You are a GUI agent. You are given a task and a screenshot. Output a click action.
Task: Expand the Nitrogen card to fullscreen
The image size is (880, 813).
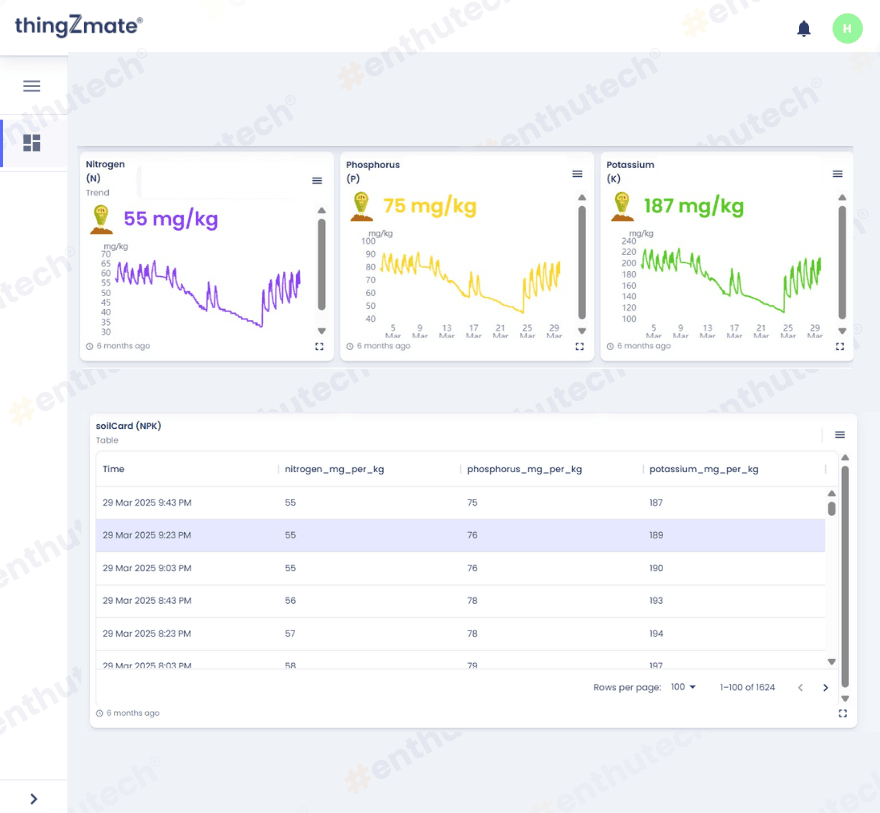click(x=319, y=346)
